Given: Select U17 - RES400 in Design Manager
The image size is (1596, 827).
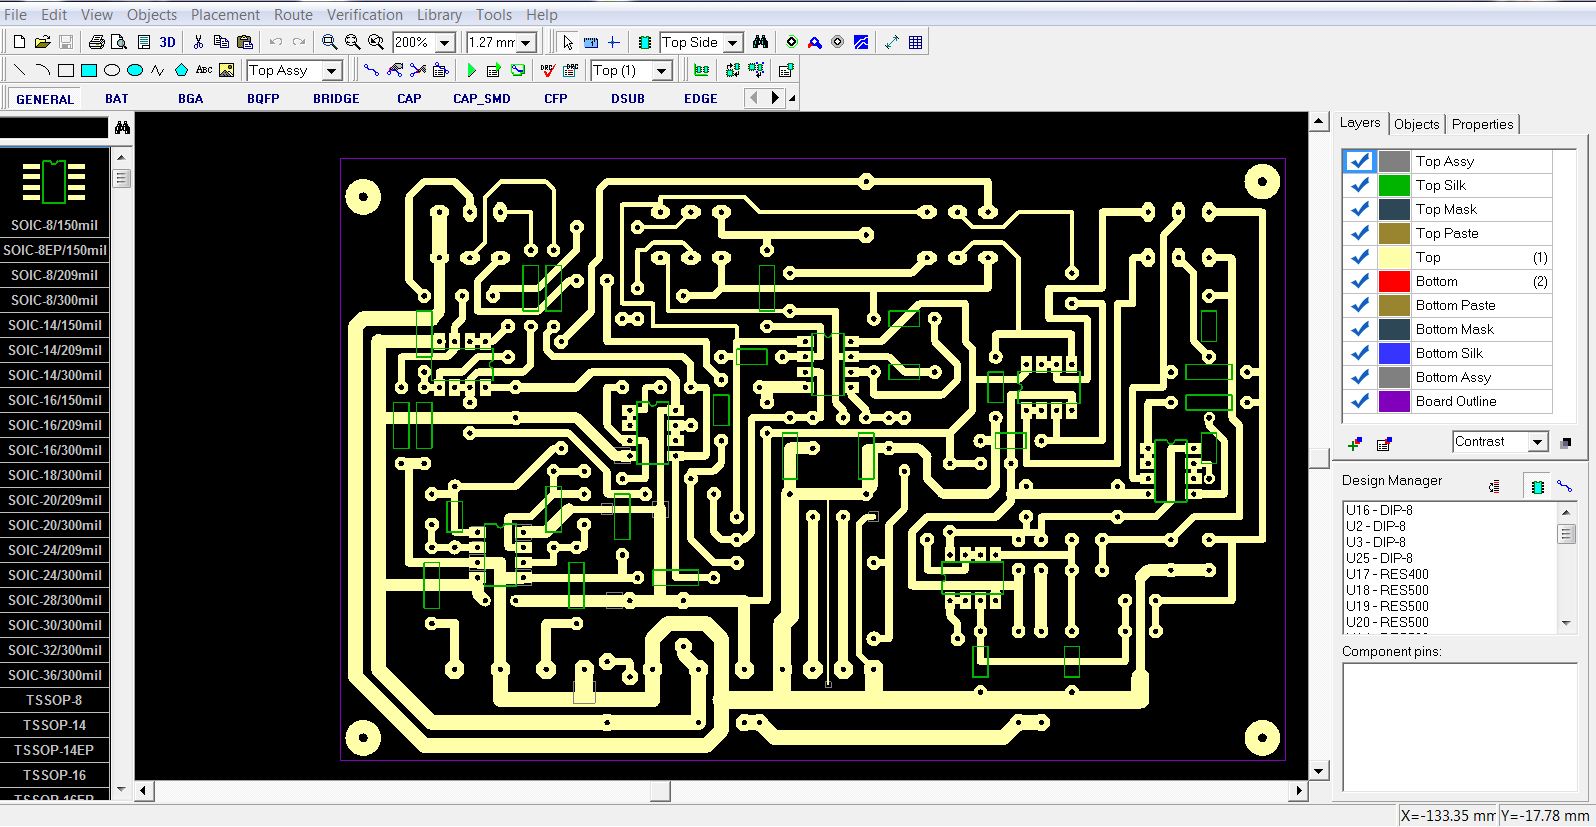Looking at the screenshot, I should point(1387,574).
